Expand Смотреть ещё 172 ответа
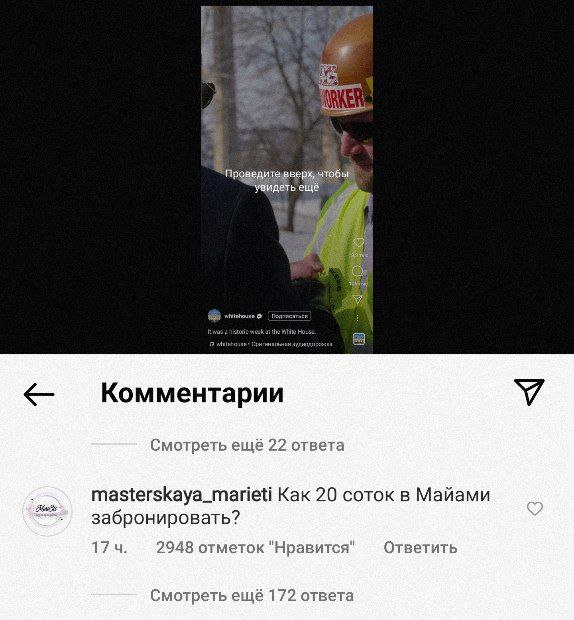 tap(252, 595)
